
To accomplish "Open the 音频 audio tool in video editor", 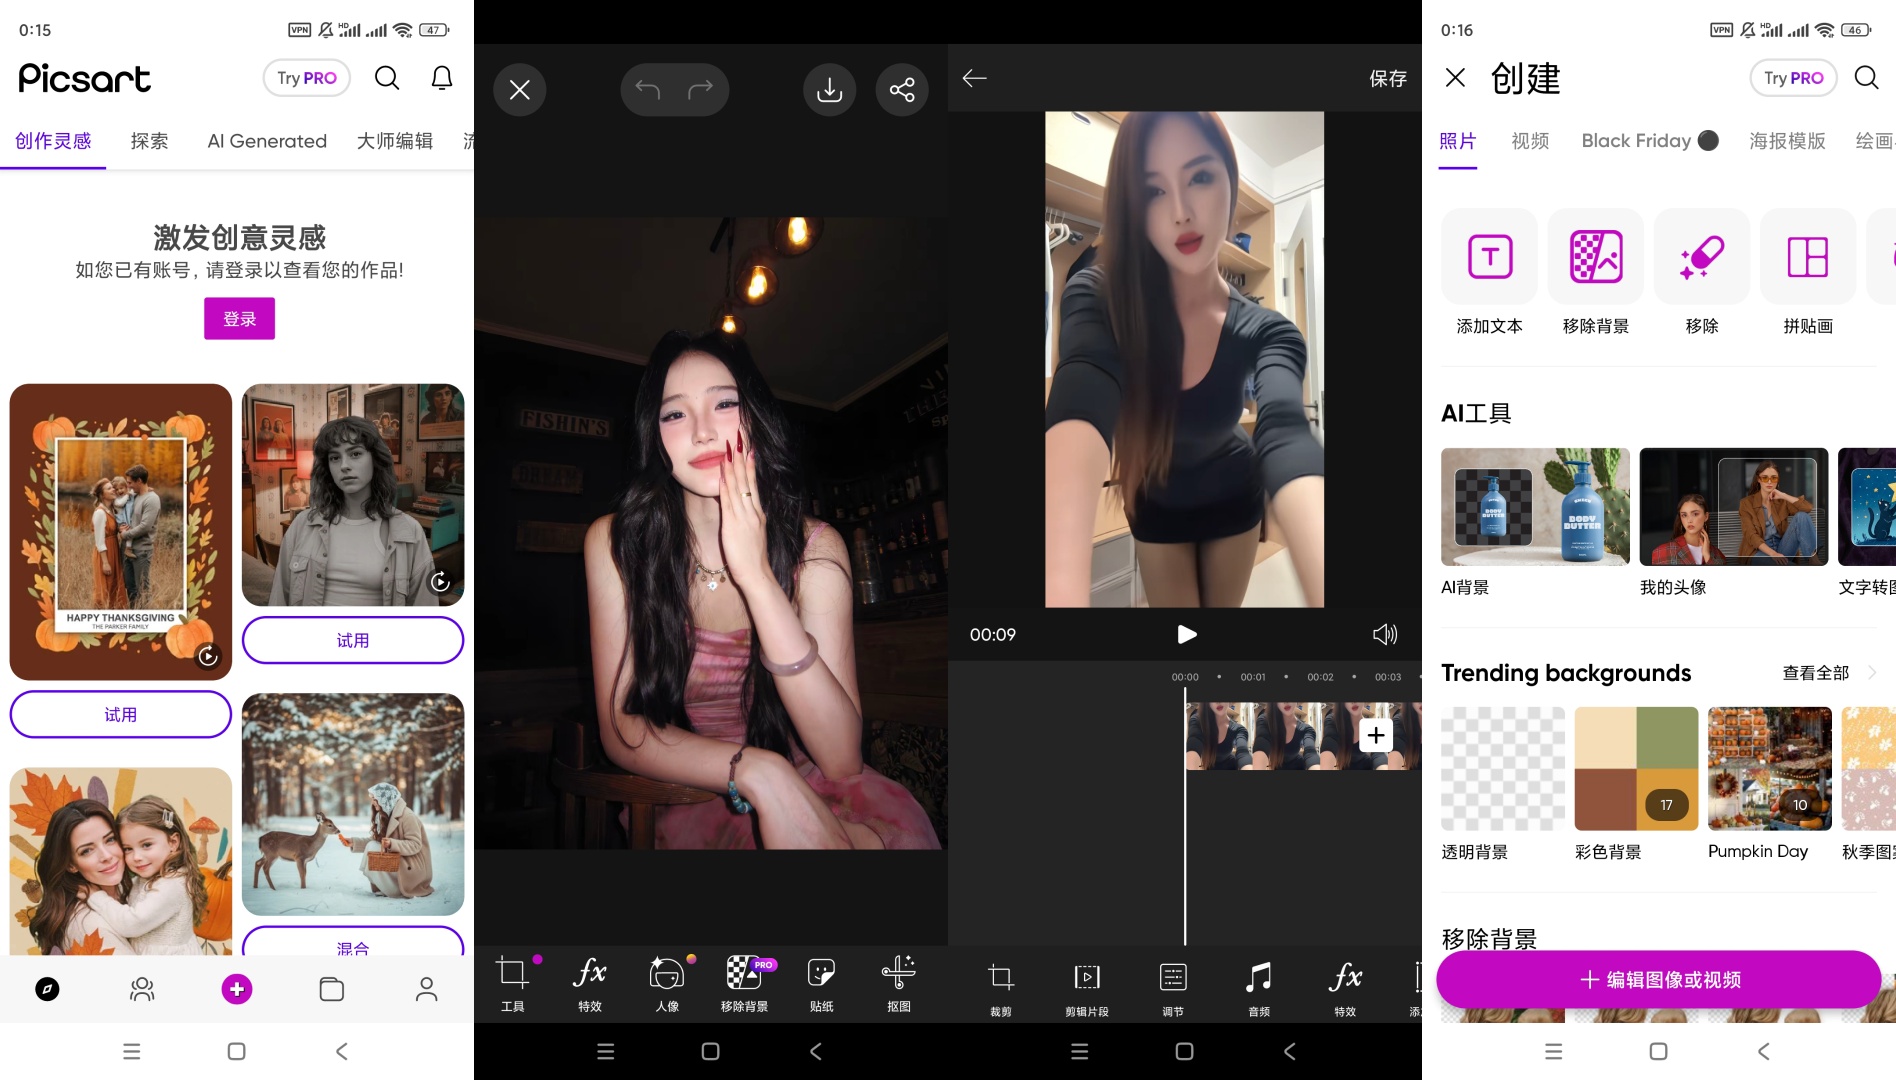I will point(1259,987).
